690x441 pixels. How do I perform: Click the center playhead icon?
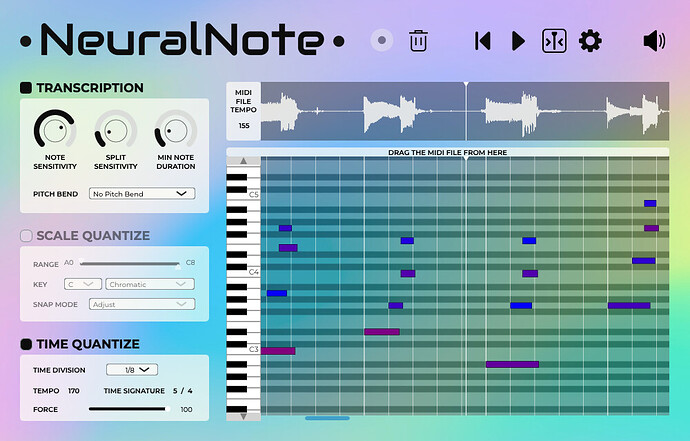[x=553, y=41]
